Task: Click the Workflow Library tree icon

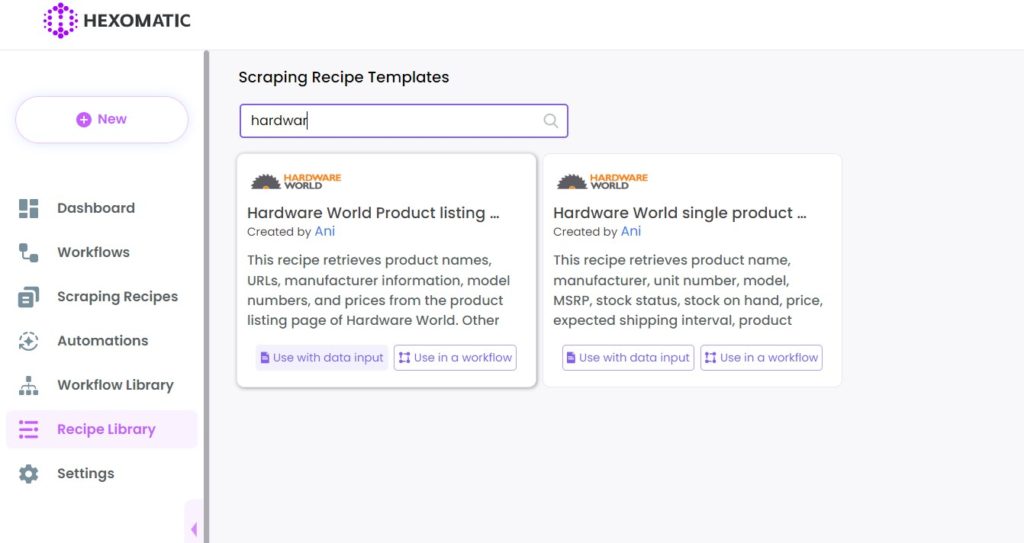Action: (x=29, y=385)
